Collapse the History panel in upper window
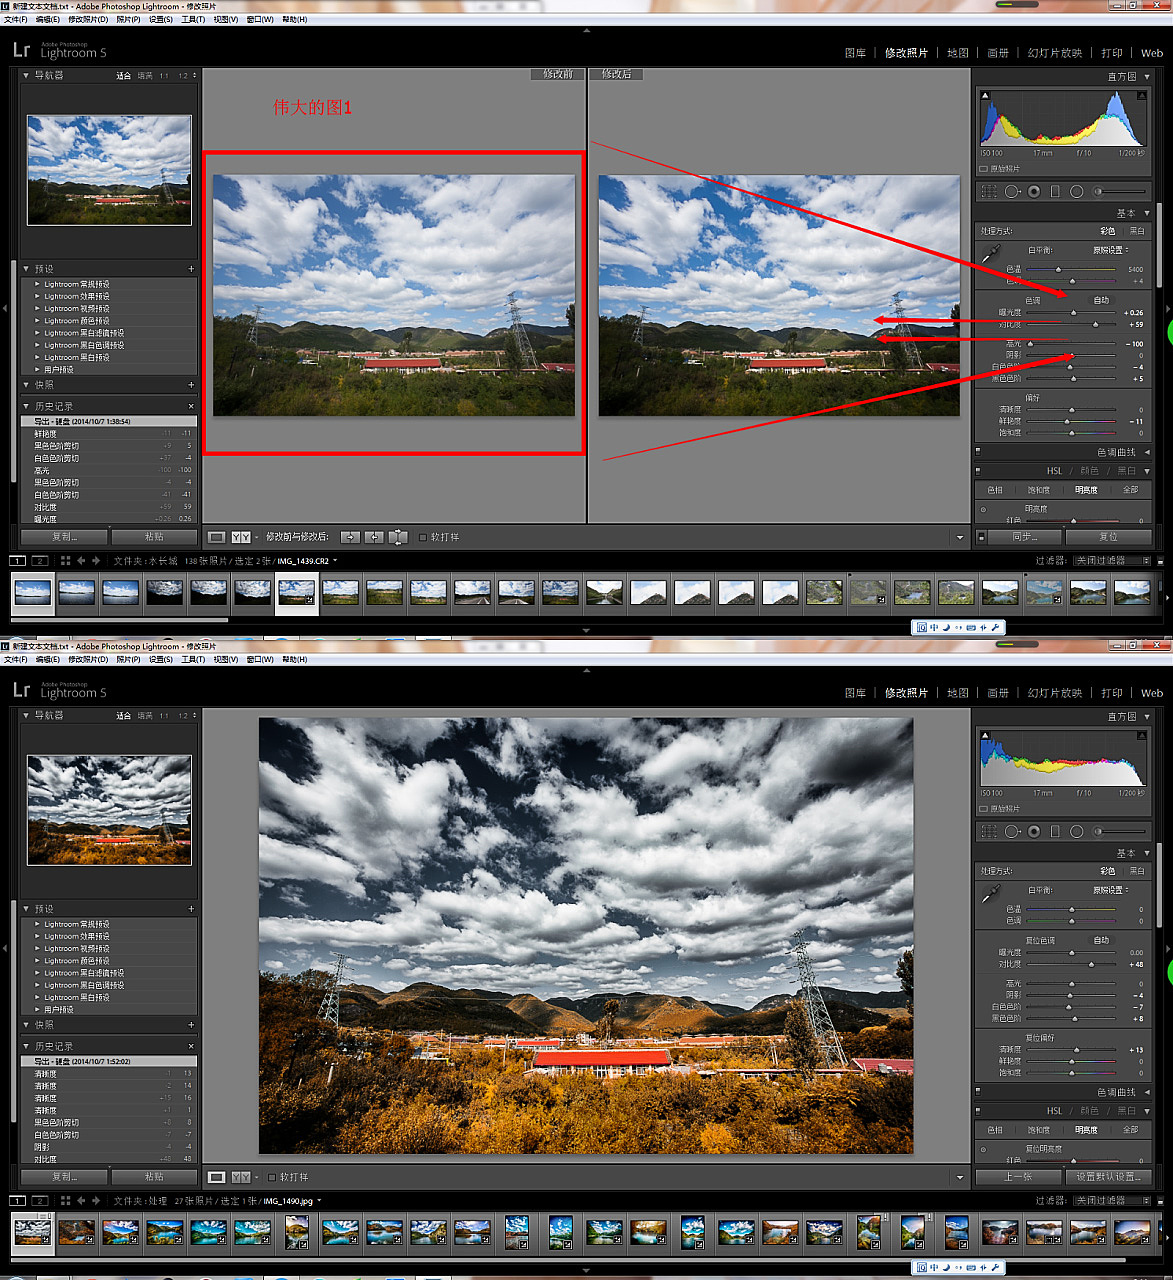Viewport: 1173px width, 1280px height. [27, 406]
